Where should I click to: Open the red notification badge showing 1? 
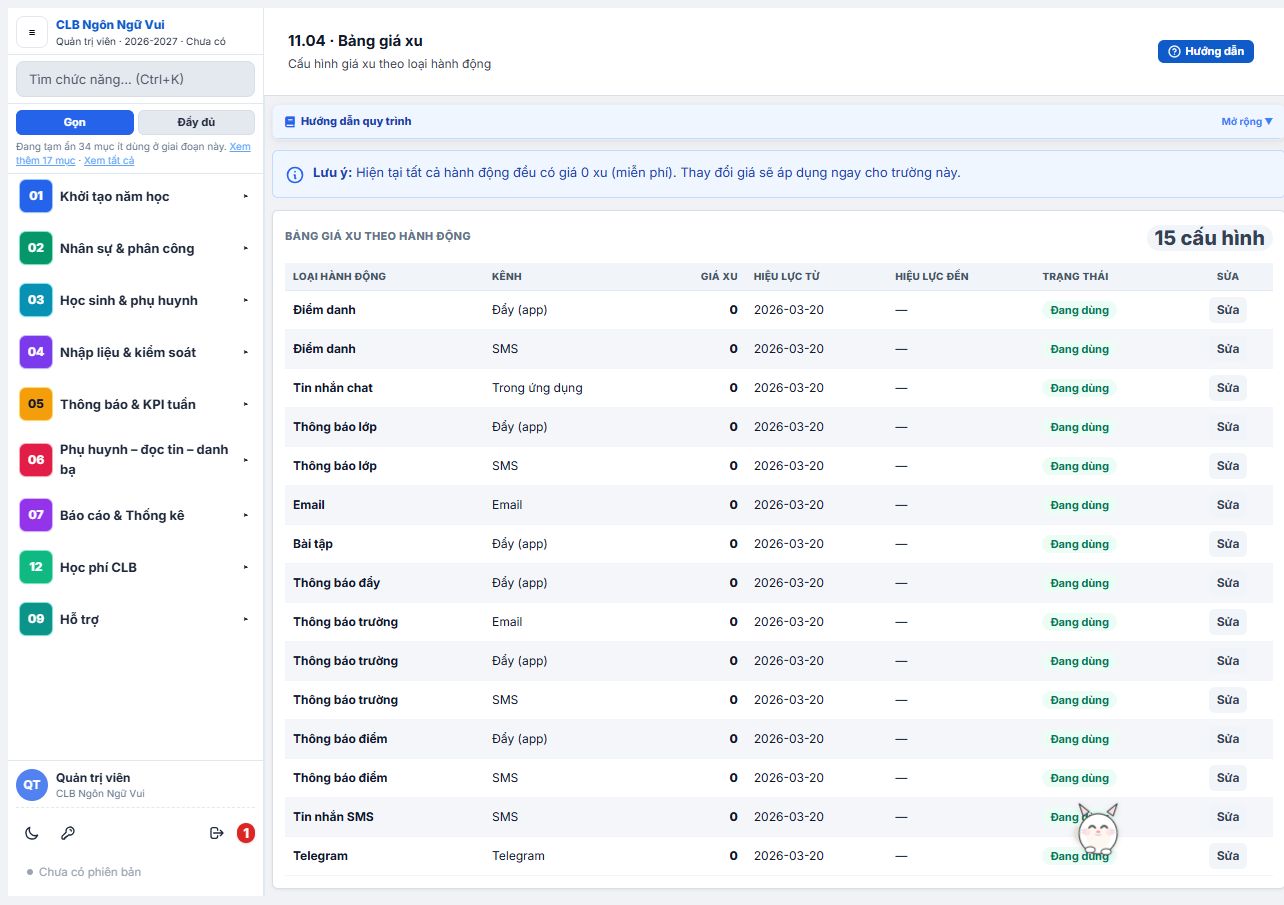(x=246, y=833)
